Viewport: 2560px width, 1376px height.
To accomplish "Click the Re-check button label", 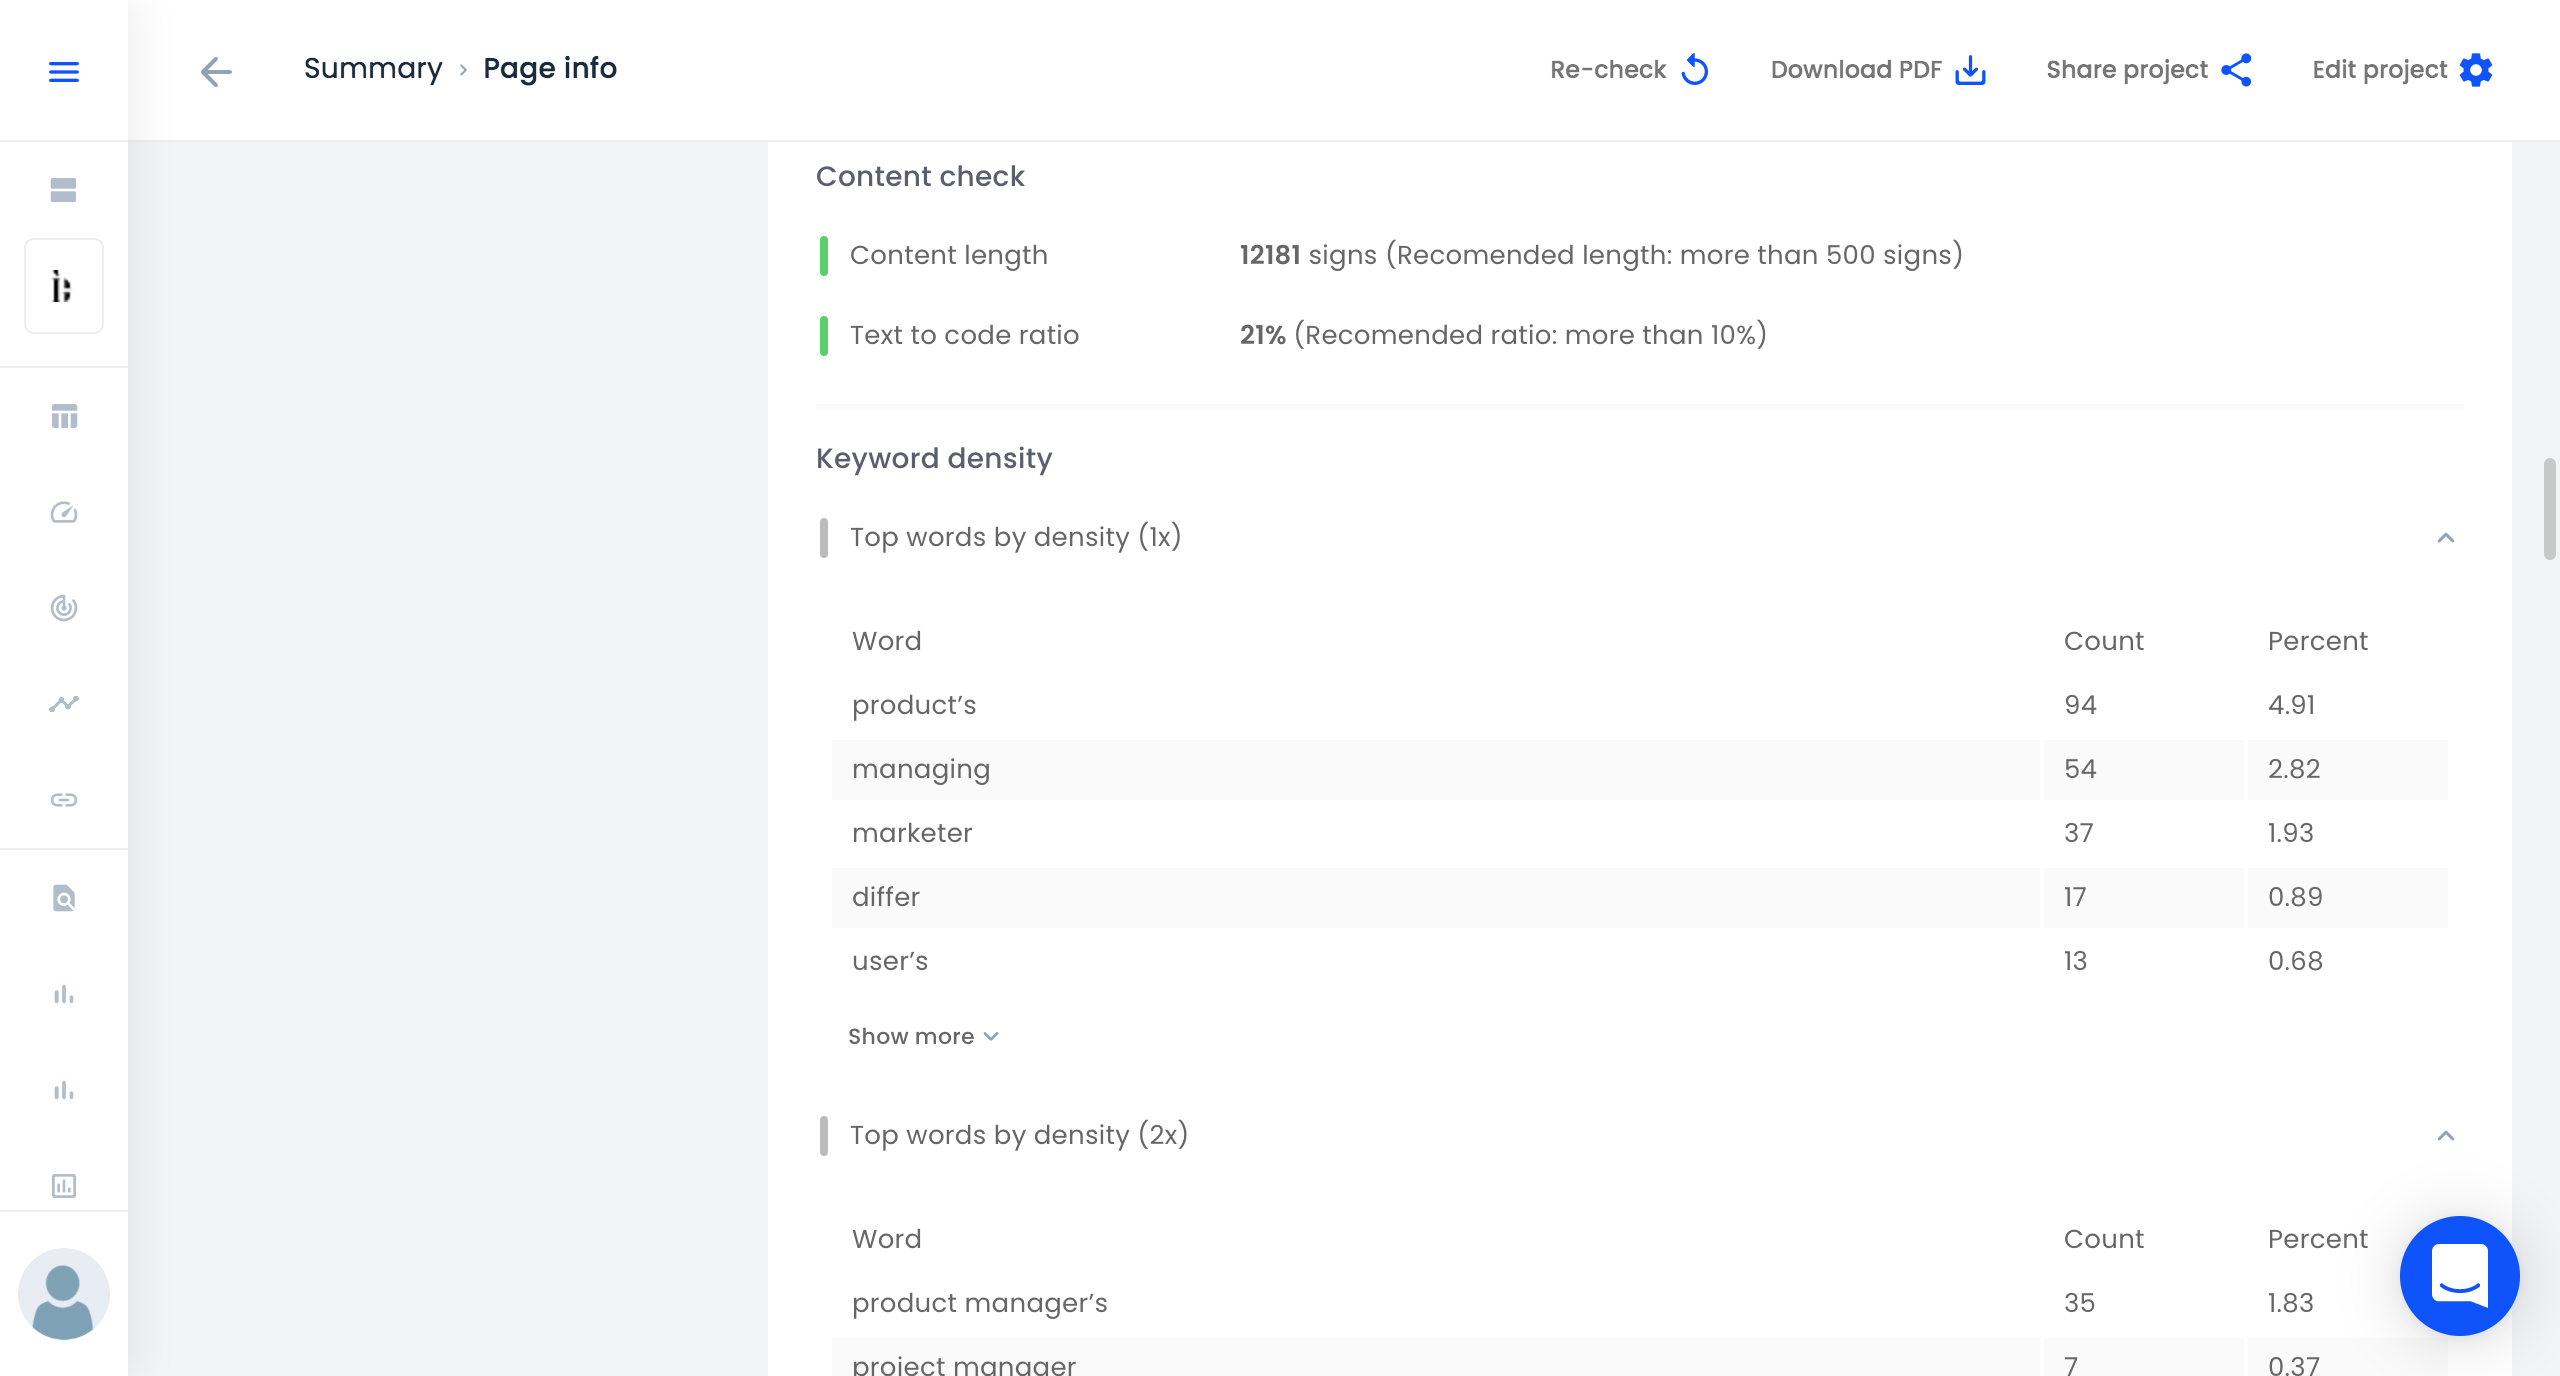I will click(x=1608, y=70).
